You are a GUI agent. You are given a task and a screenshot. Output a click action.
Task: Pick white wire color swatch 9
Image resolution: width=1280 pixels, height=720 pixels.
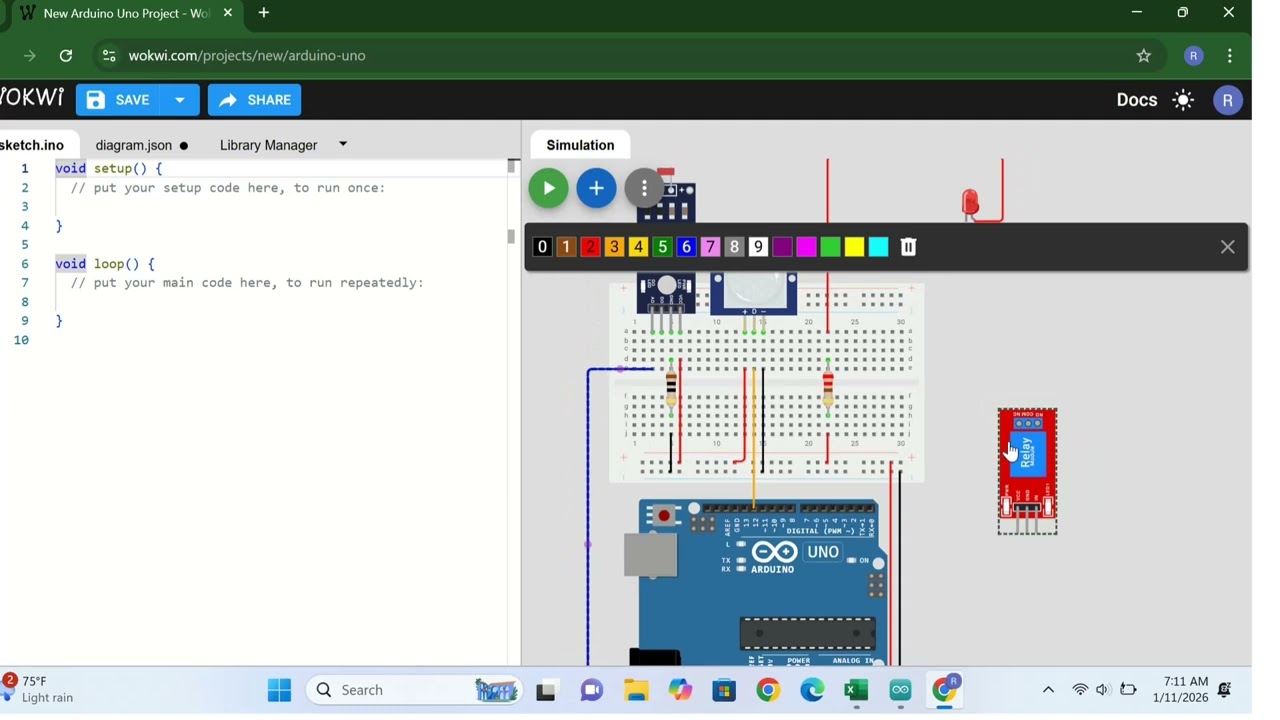tap(758, 247)
